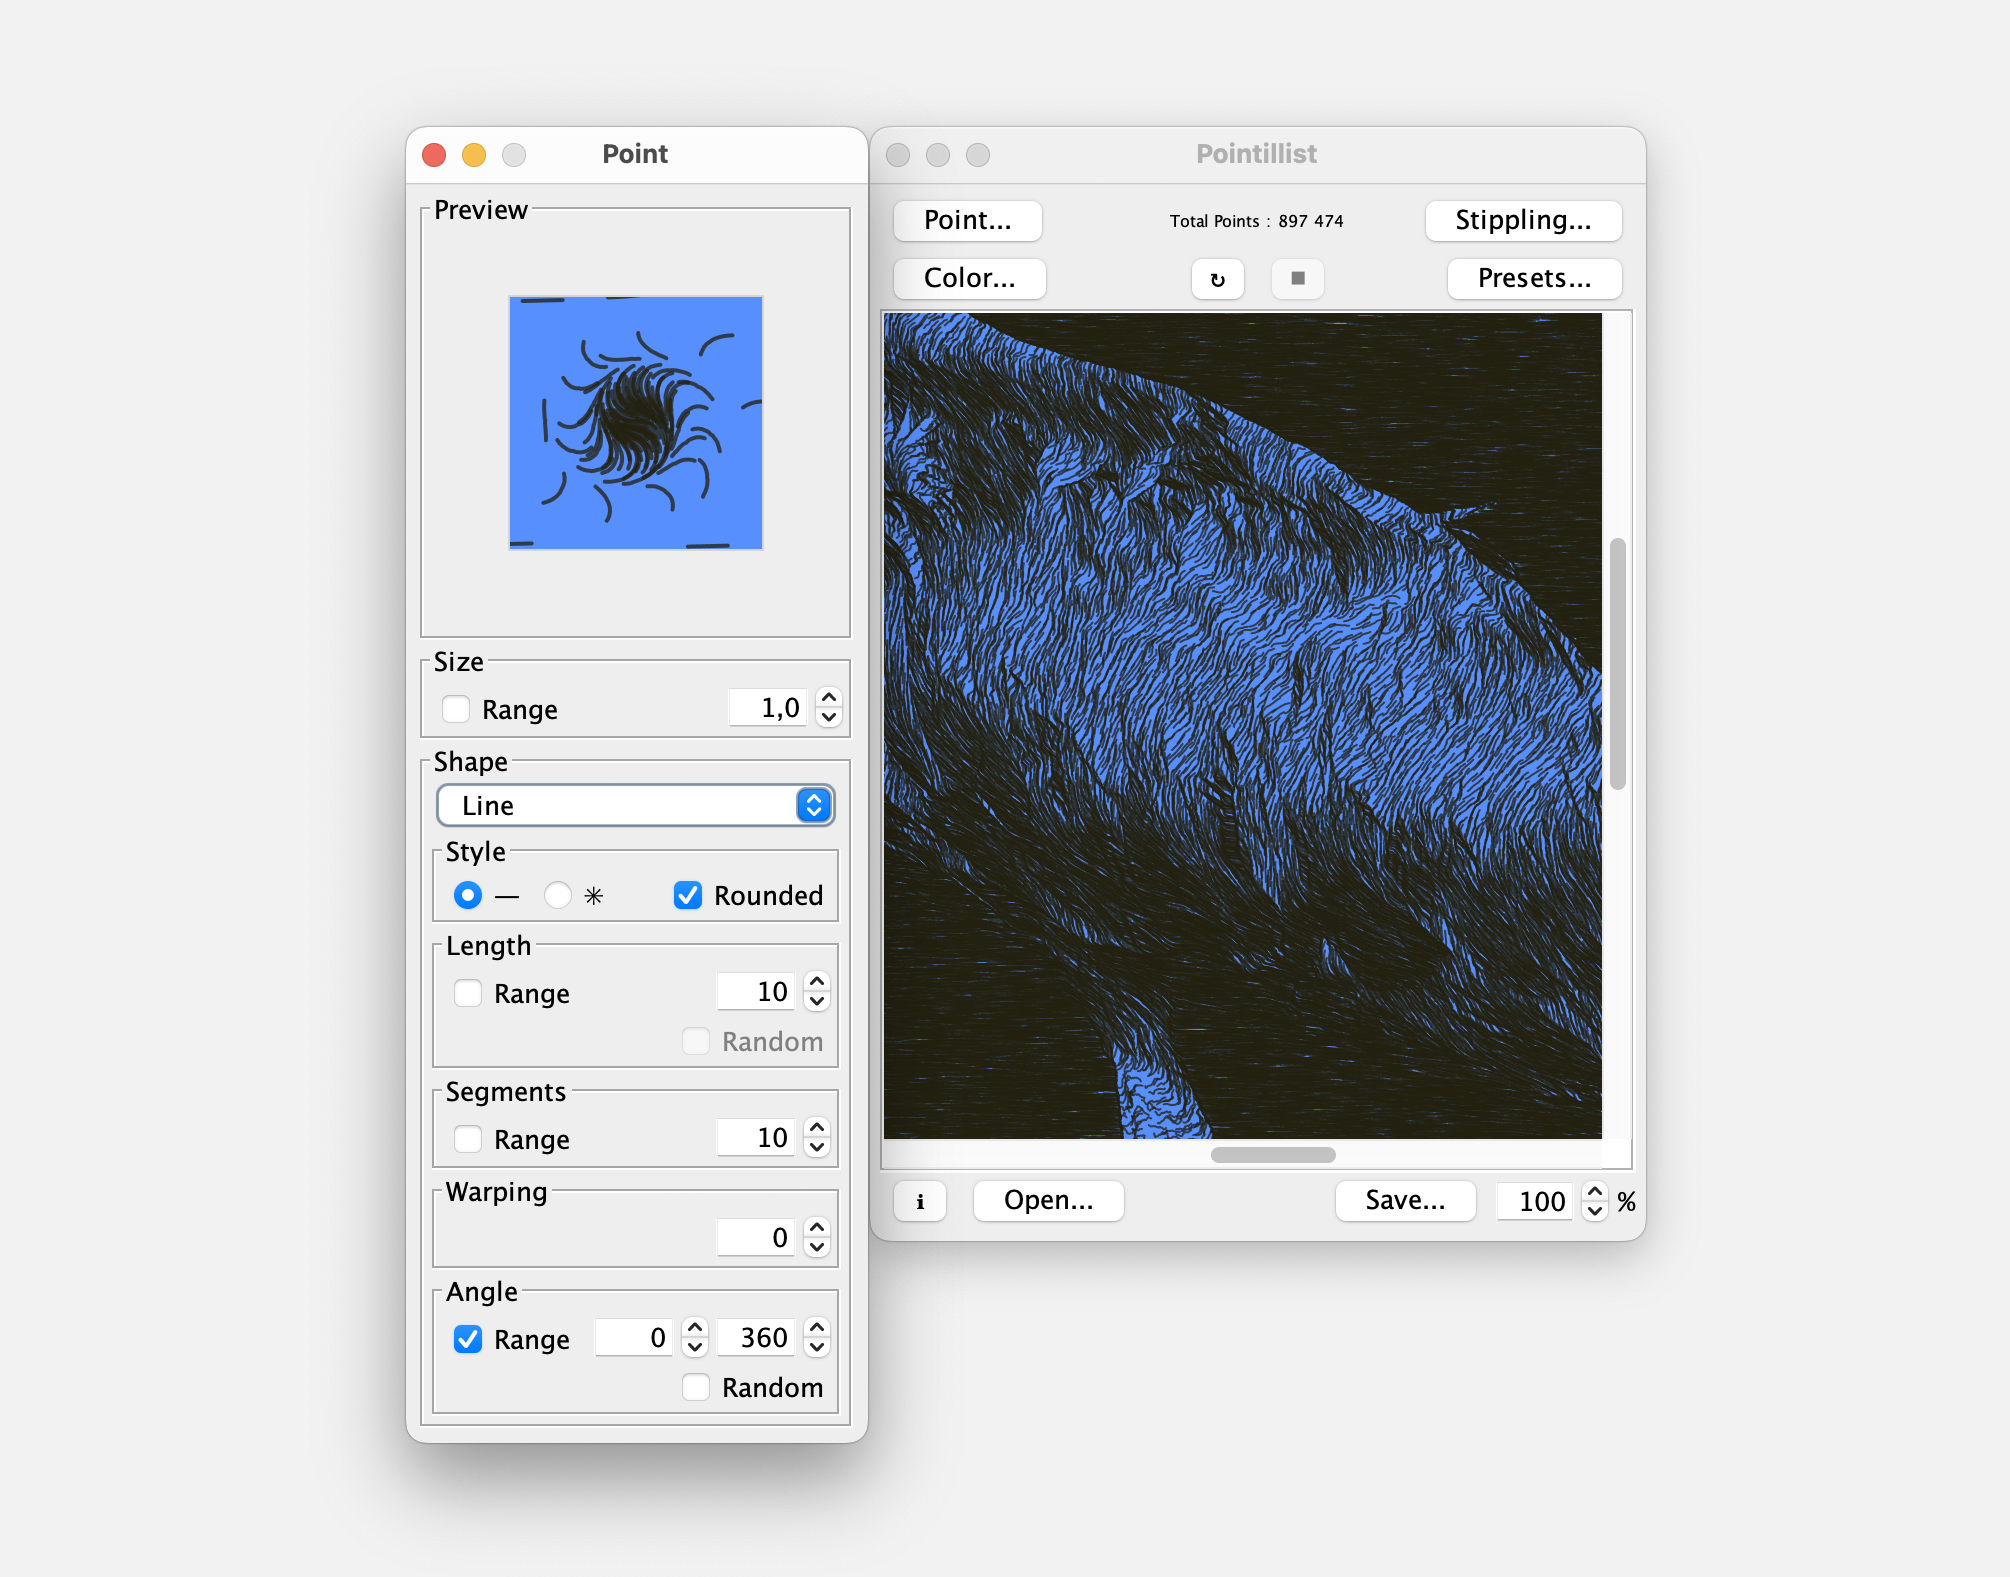Increase Warping value with up arrow
Viewport: 2010px width, 1577px height.
[817, 1227]
